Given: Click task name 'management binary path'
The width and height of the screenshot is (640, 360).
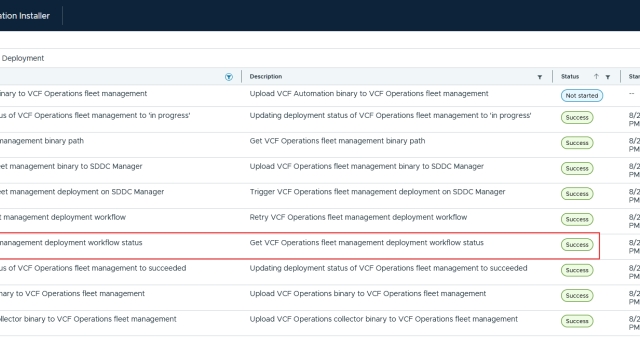Looking at the screenshot, I should point(42,141).
